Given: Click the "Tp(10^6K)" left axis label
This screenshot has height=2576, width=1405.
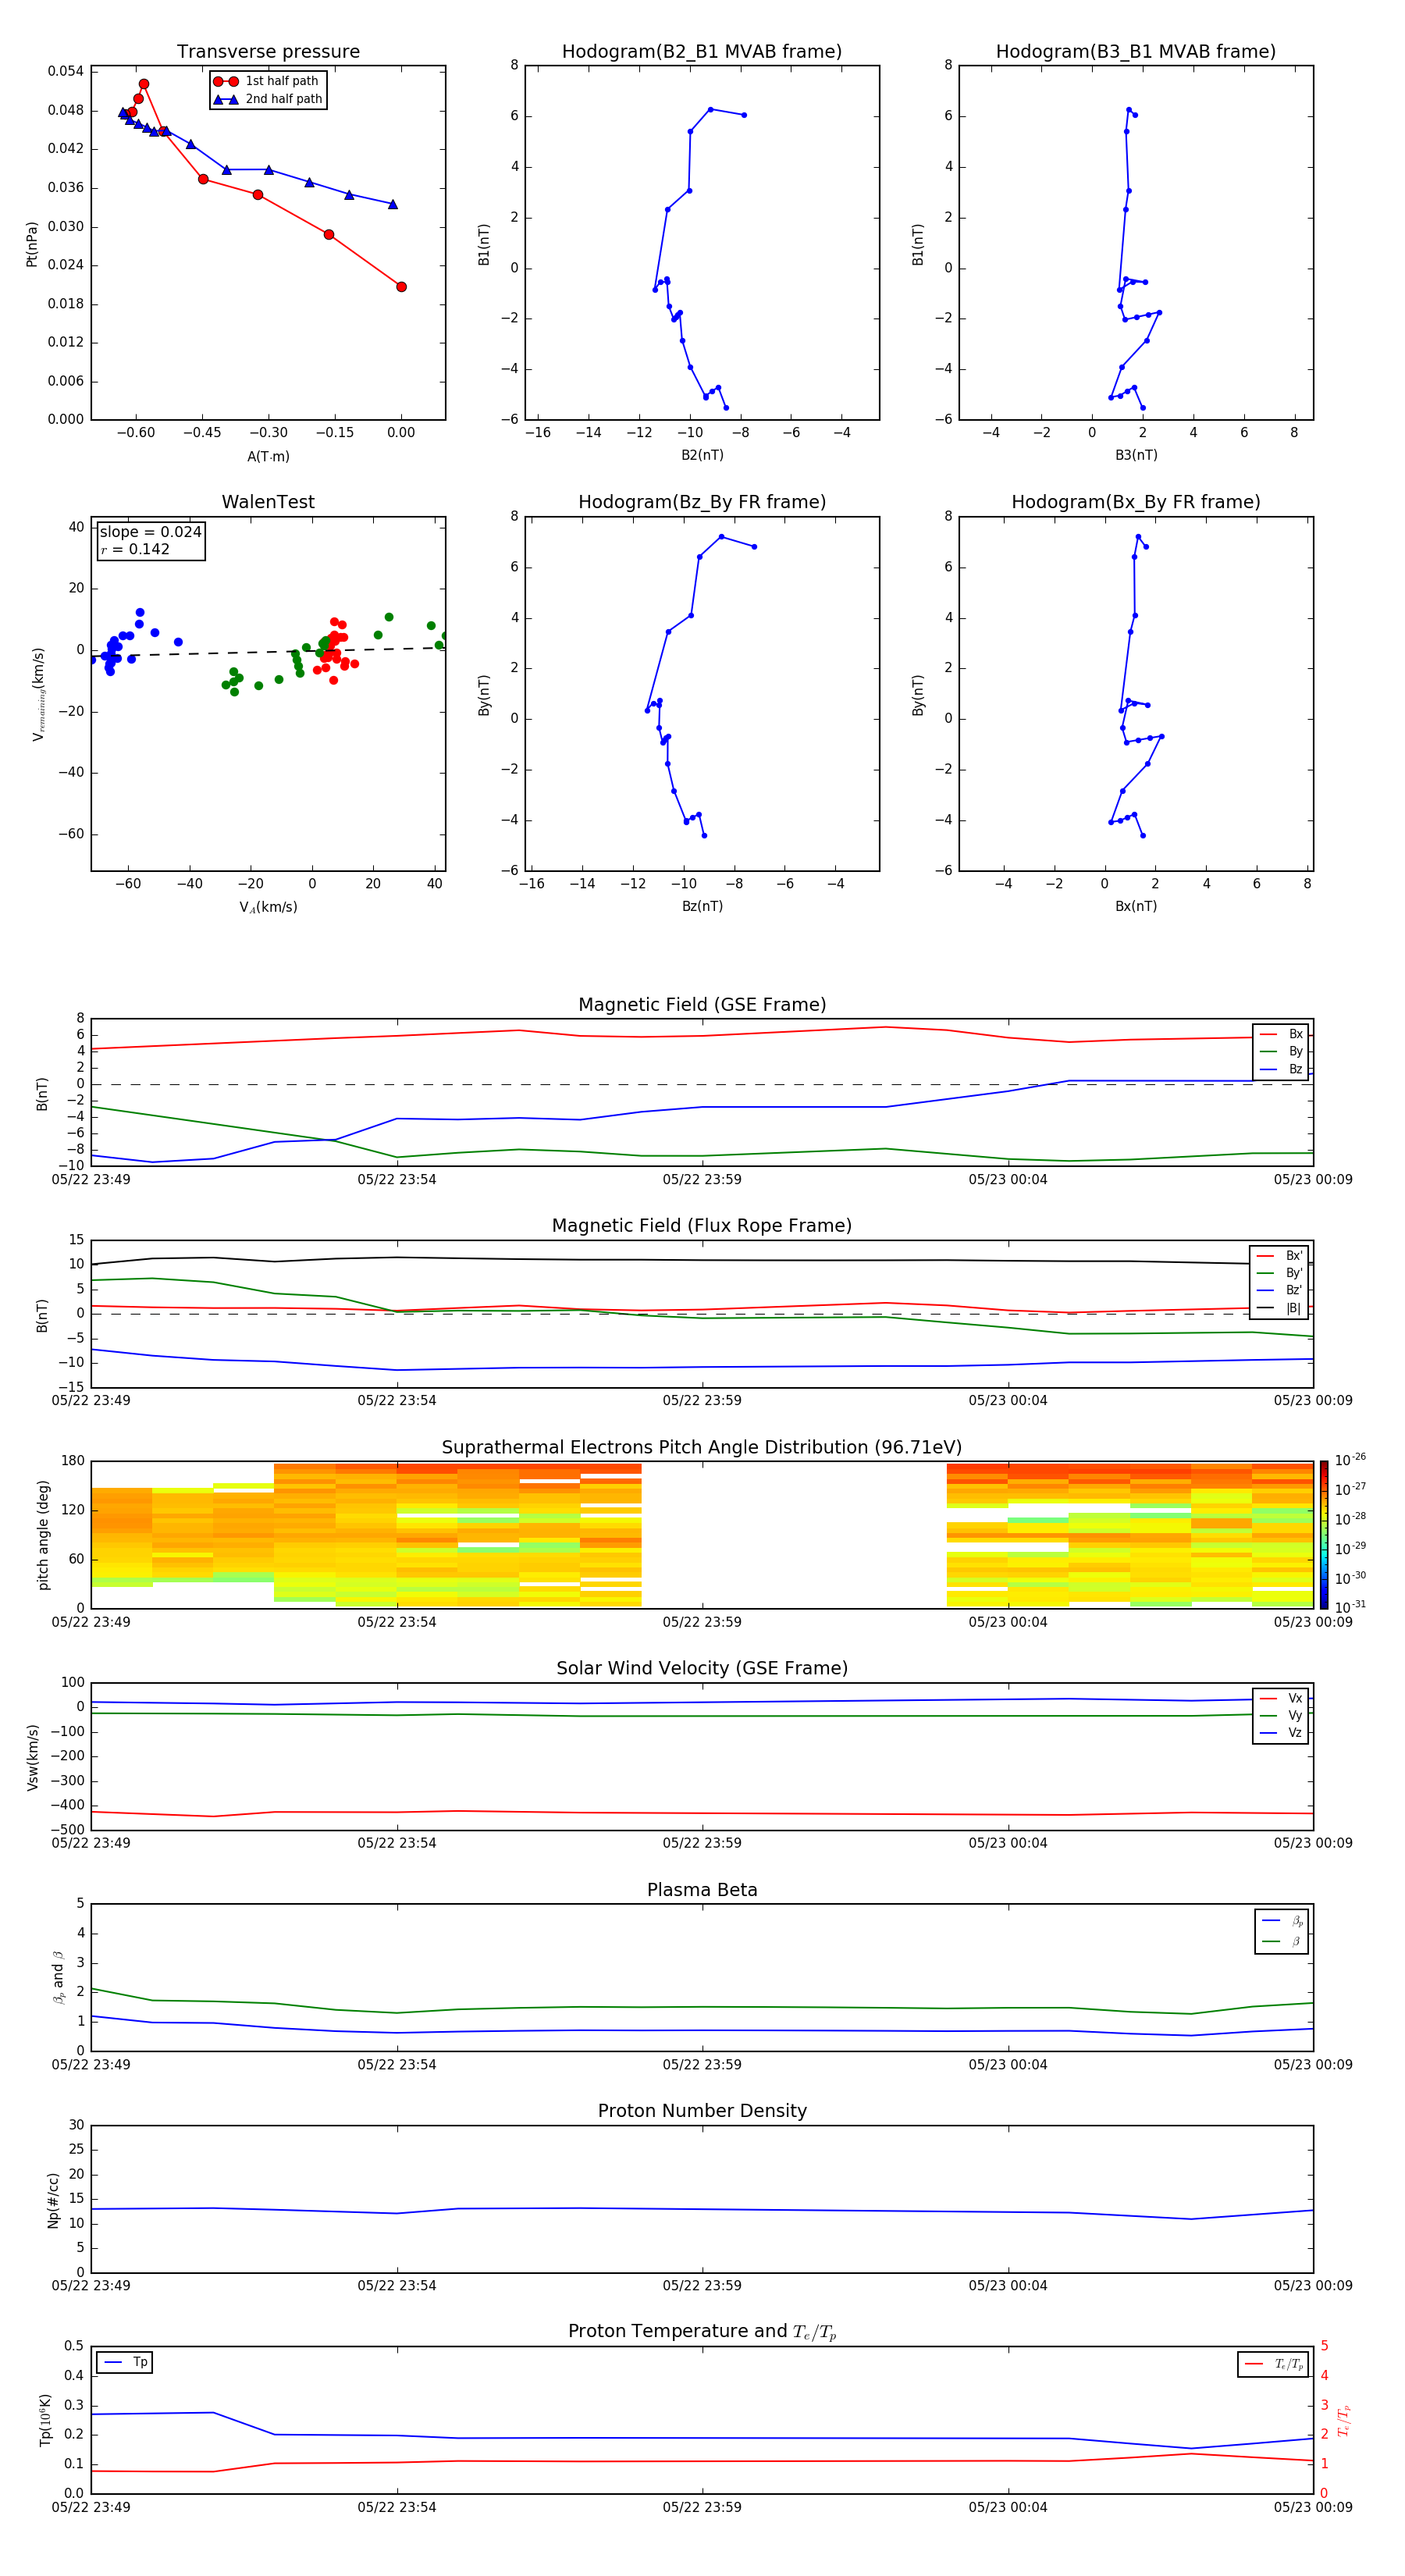Looking at the screenshot, I should point(45,2420).
